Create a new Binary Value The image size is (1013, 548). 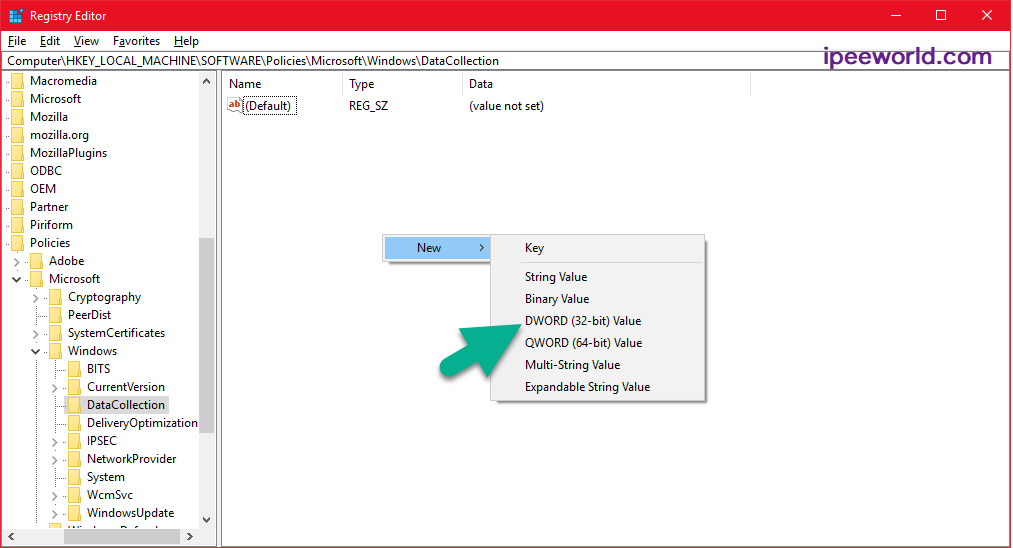click(x=597, y=299)
